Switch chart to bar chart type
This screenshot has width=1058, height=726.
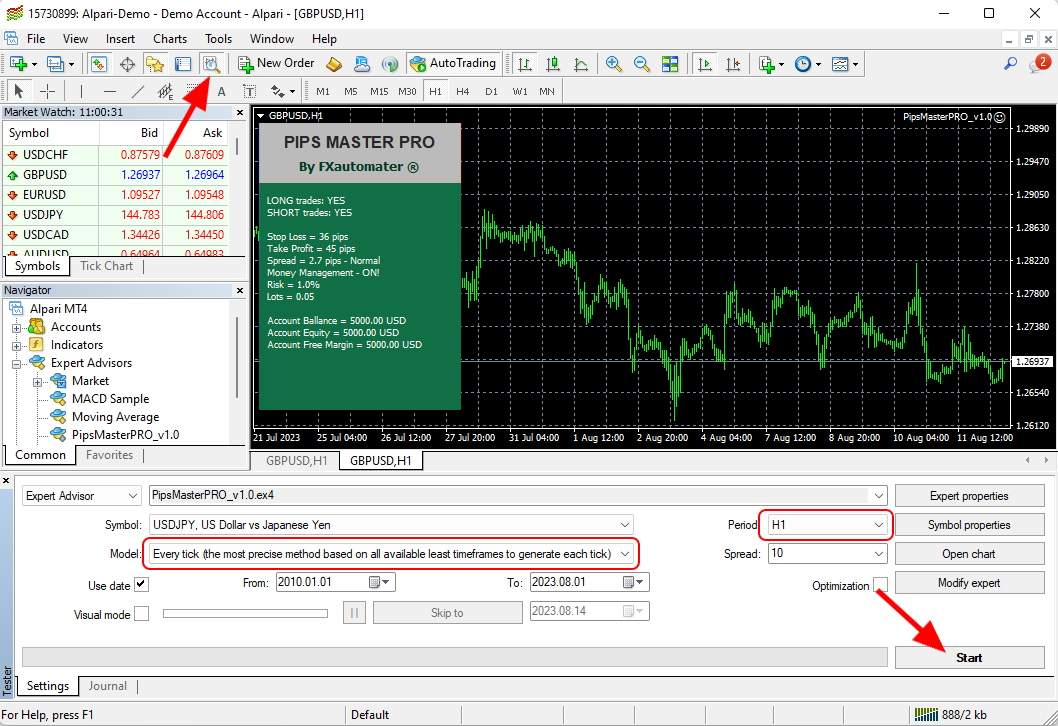[x=524, y=64]
